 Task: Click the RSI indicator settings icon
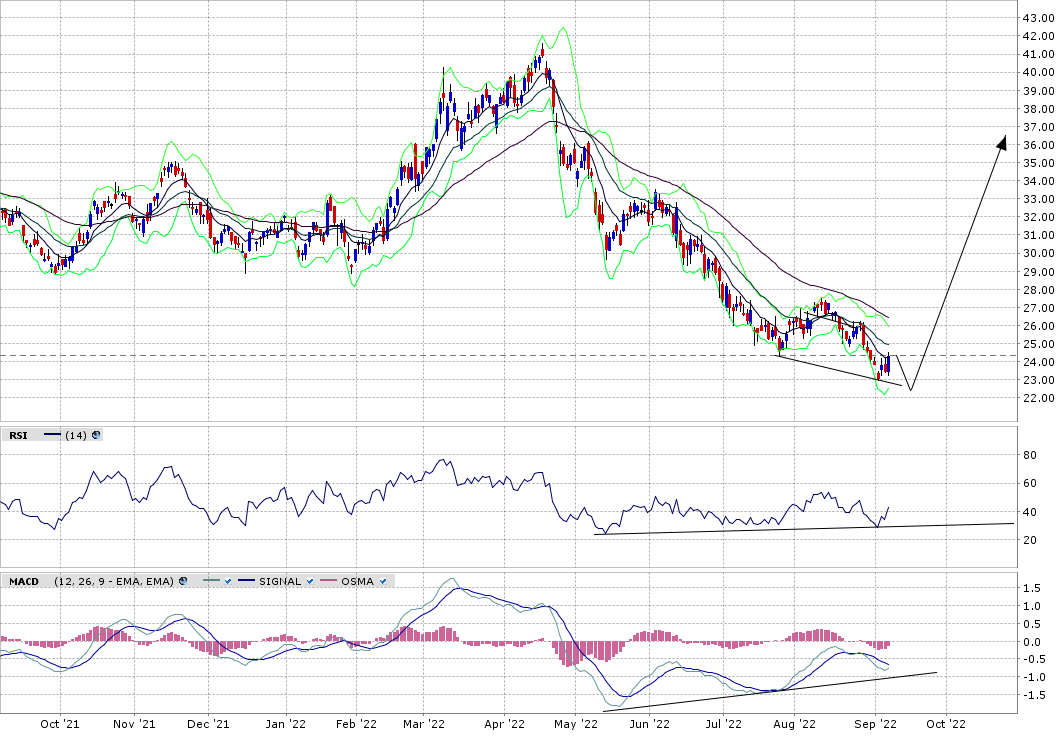click(97, 435)
